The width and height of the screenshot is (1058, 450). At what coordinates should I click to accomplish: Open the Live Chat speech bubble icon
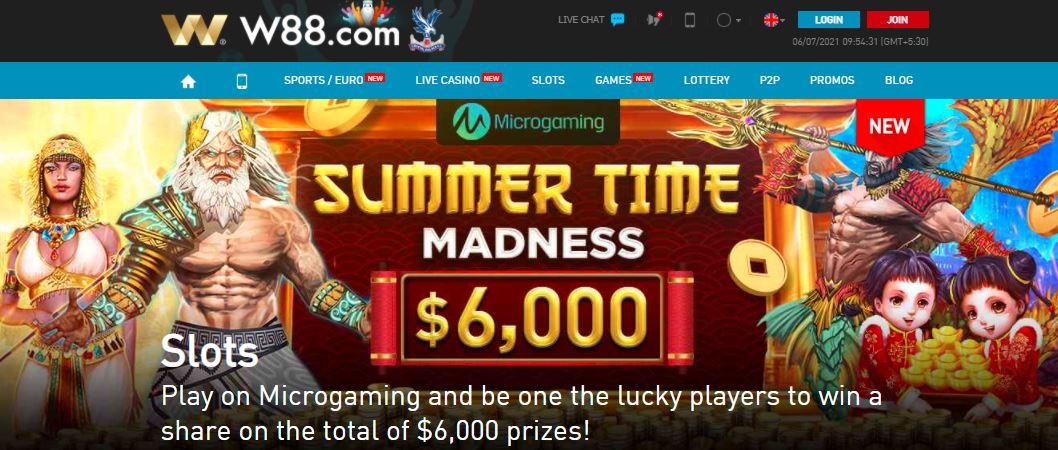tap(617, 20)
